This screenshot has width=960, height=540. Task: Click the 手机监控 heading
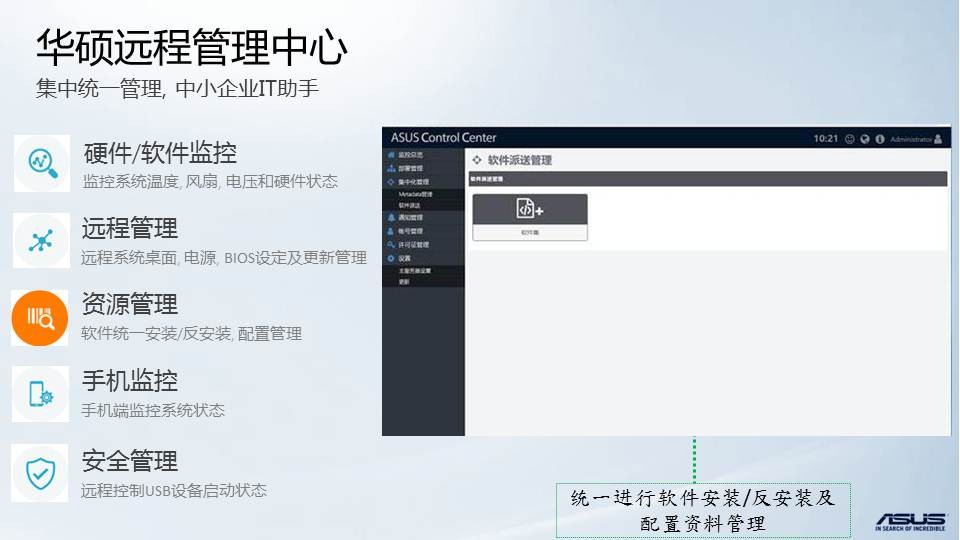pyautogui.click(x=130, y=381)
